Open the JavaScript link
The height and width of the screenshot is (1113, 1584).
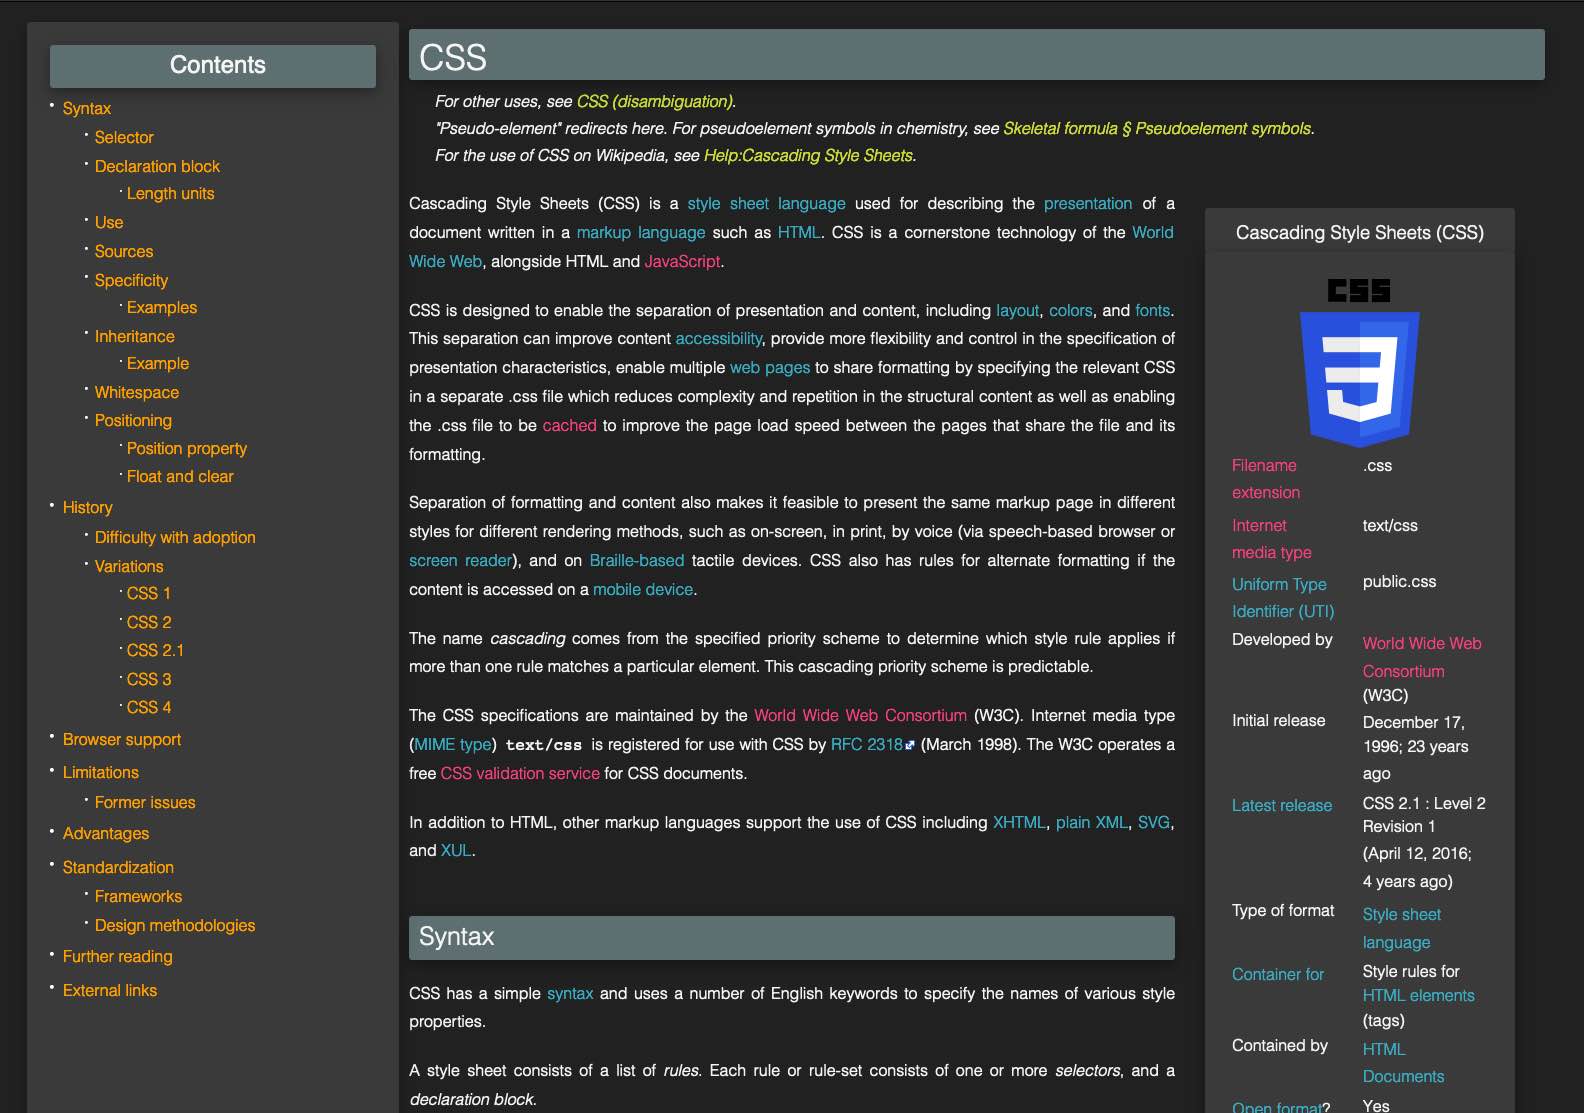[x=682, y=261]
